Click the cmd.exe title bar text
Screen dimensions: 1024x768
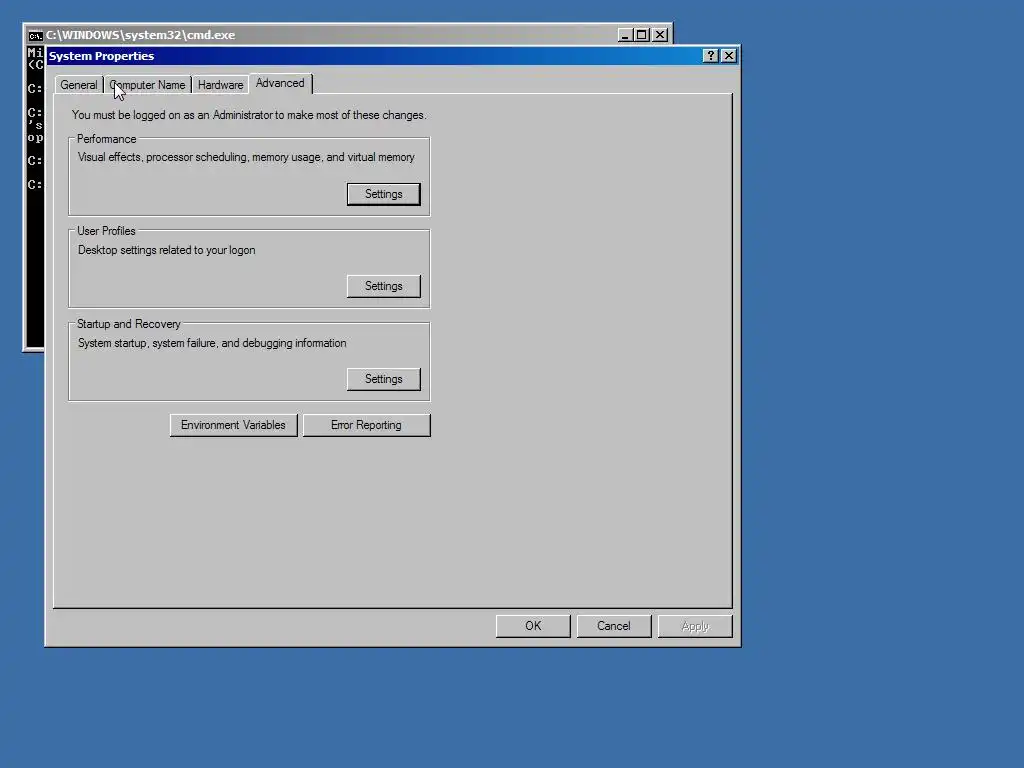point(140,35)
